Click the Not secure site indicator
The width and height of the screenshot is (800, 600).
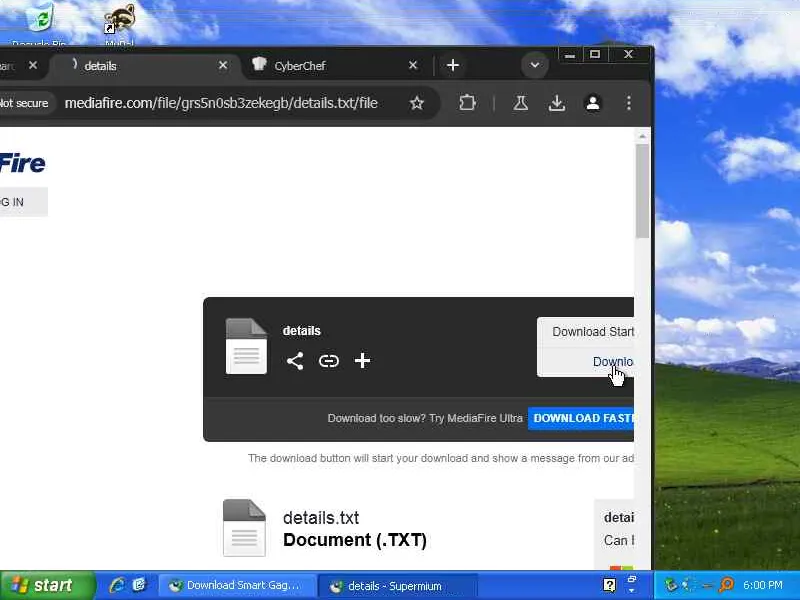[24, 103]
